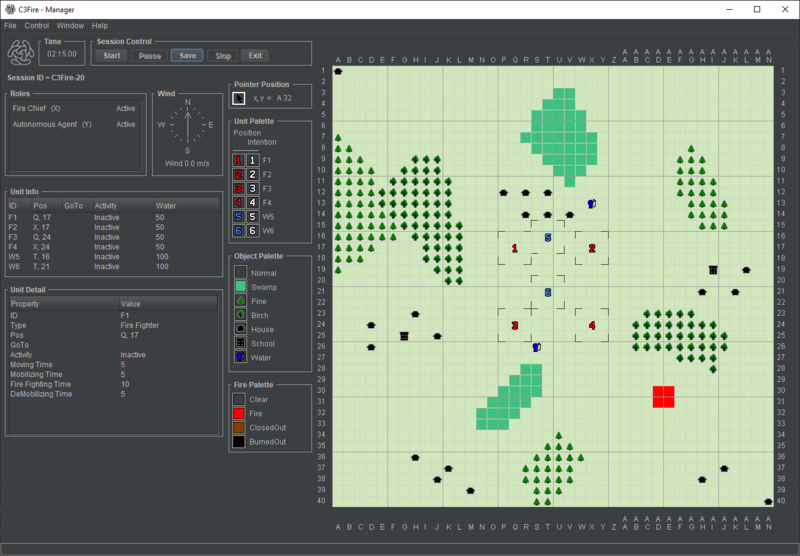Pick Water object in Object Palette
The image size is (800, 556).
[240, 357]
